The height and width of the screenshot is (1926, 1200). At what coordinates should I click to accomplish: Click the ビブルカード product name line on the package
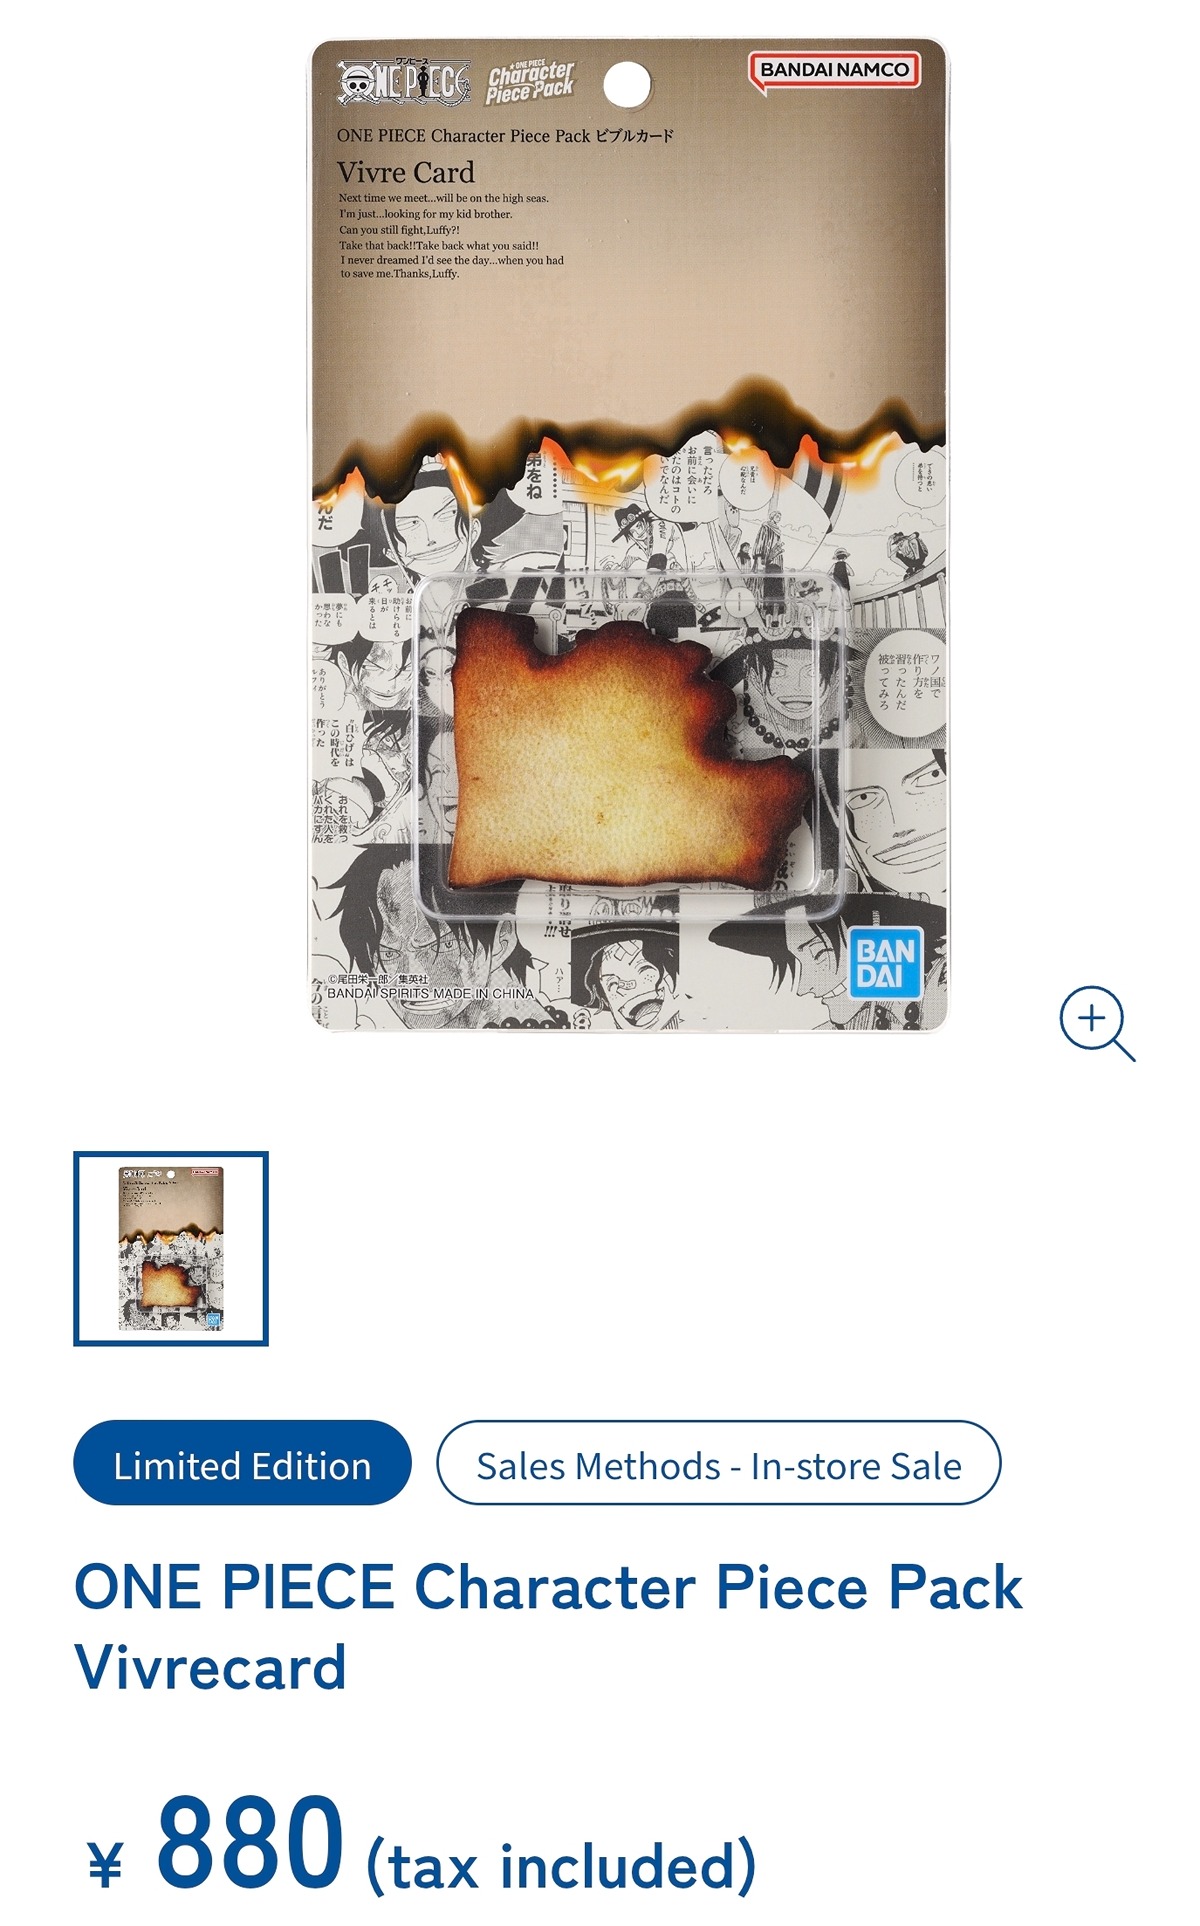[505, 136]
